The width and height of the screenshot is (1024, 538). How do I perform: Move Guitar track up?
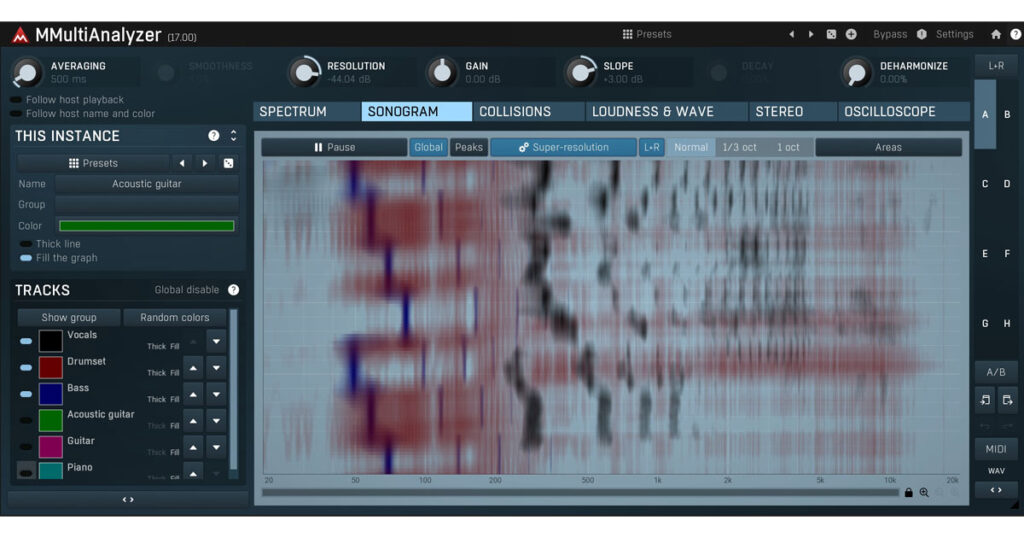tap(193, 448)
